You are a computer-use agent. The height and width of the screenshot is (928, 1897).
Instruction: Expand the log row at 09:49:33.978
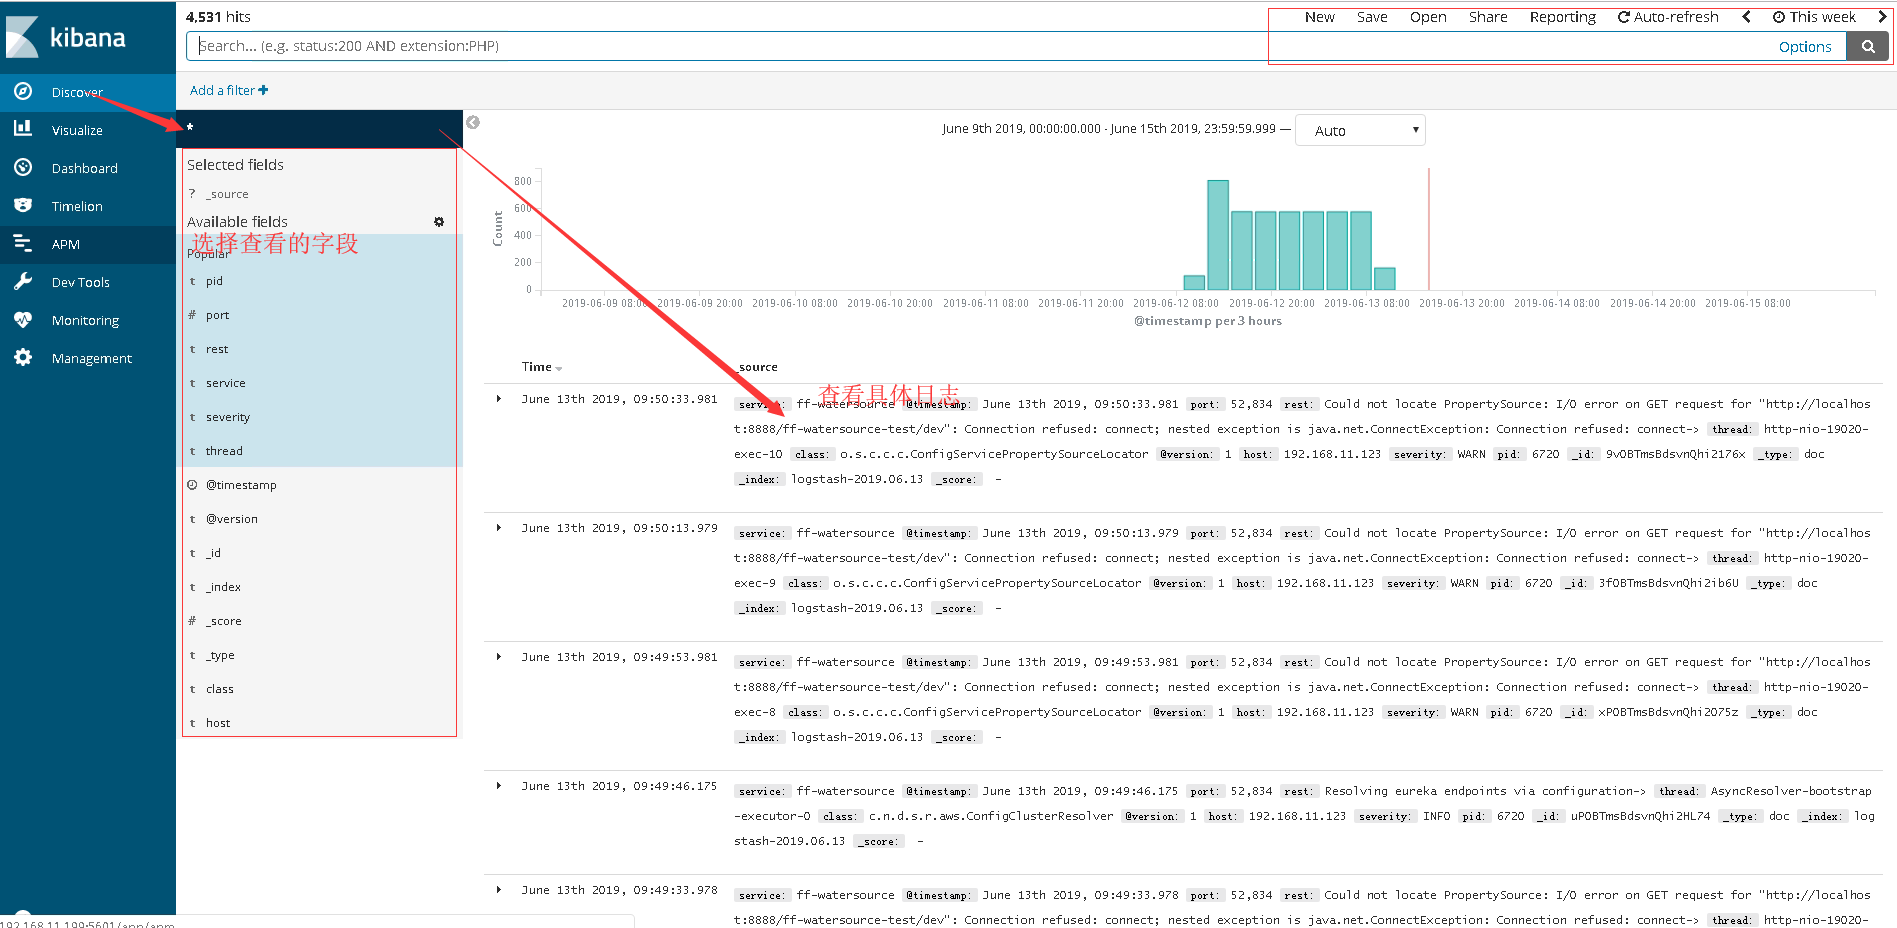(499, 890)
